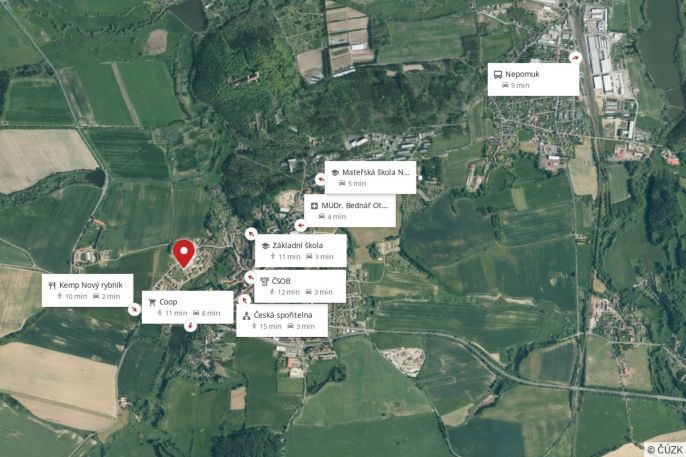
Task: Click the ČÚZK copyright attribution
Action: tap(665, 450)
